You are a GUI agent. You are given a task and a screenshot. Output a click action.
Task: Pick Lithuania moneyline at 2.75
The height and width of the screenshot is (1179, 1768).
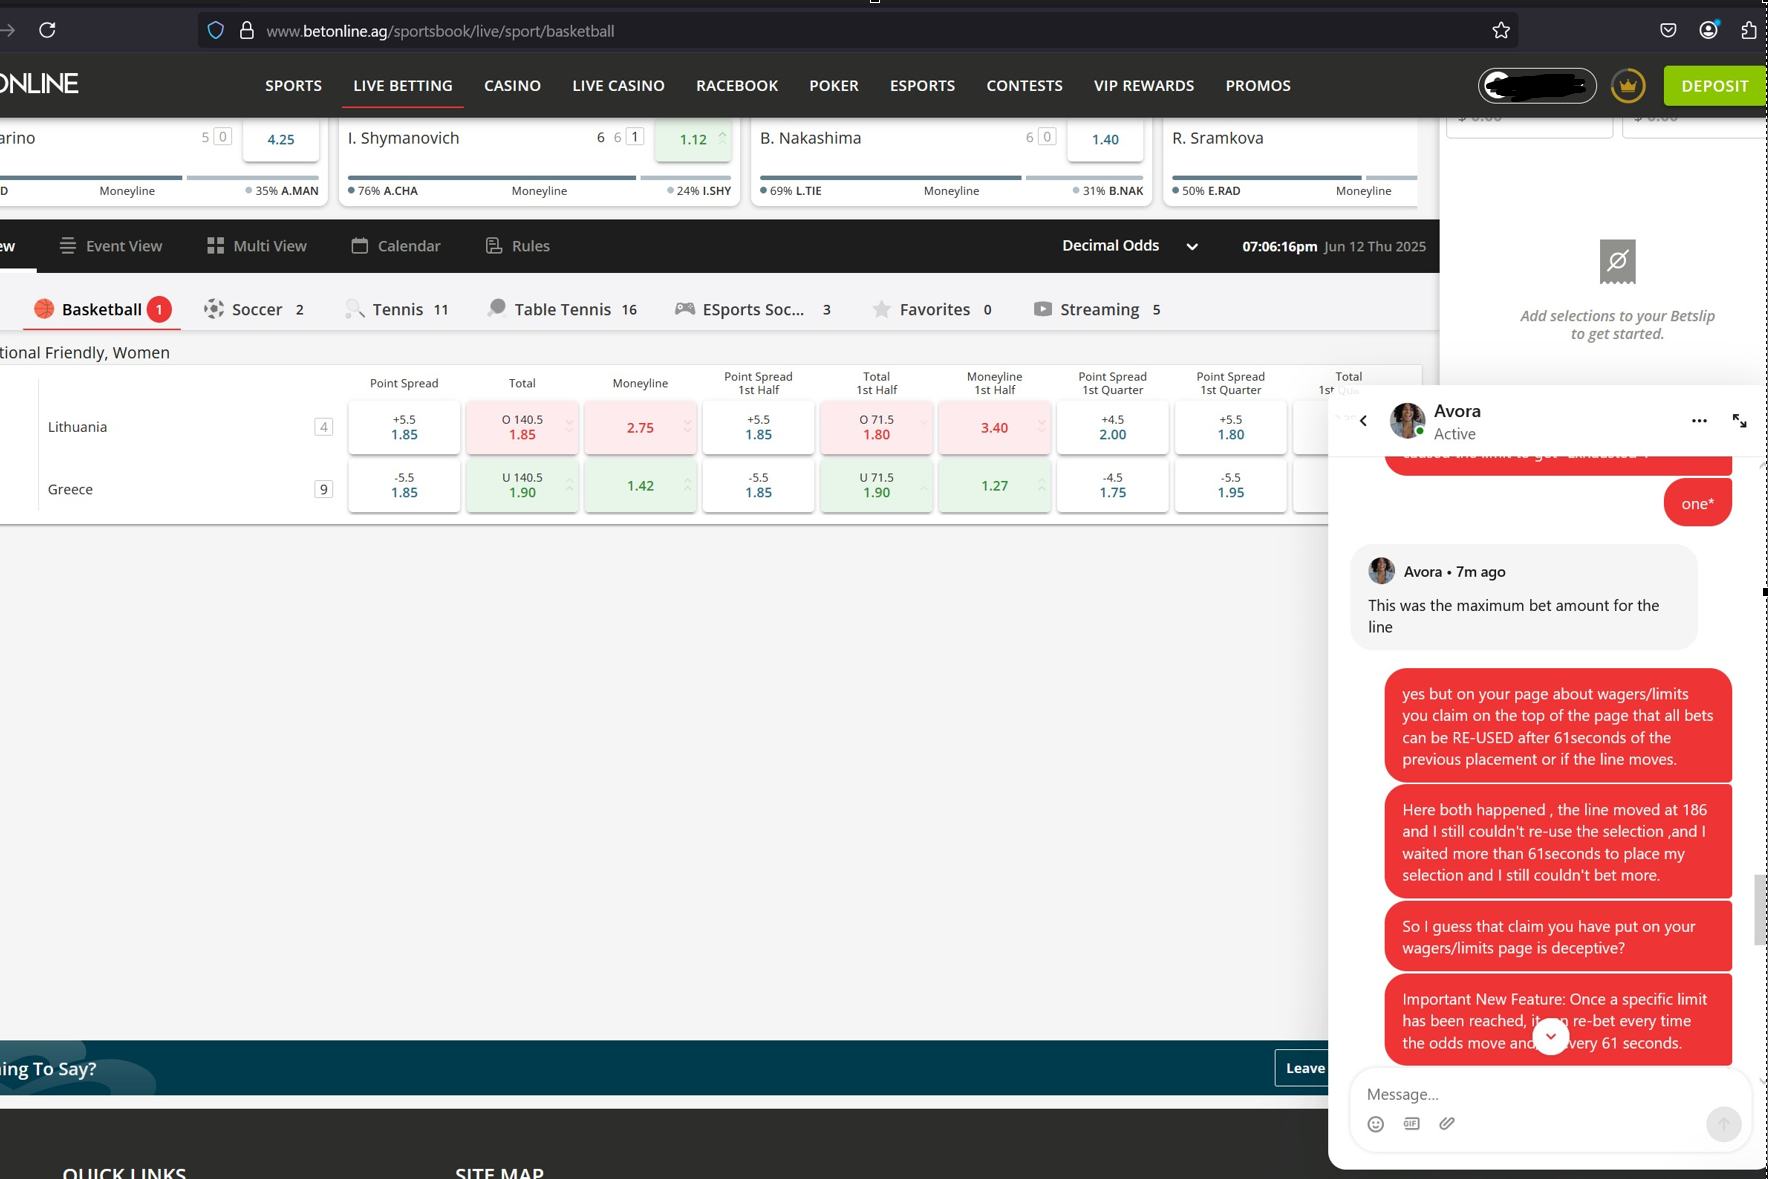[640, 428]
